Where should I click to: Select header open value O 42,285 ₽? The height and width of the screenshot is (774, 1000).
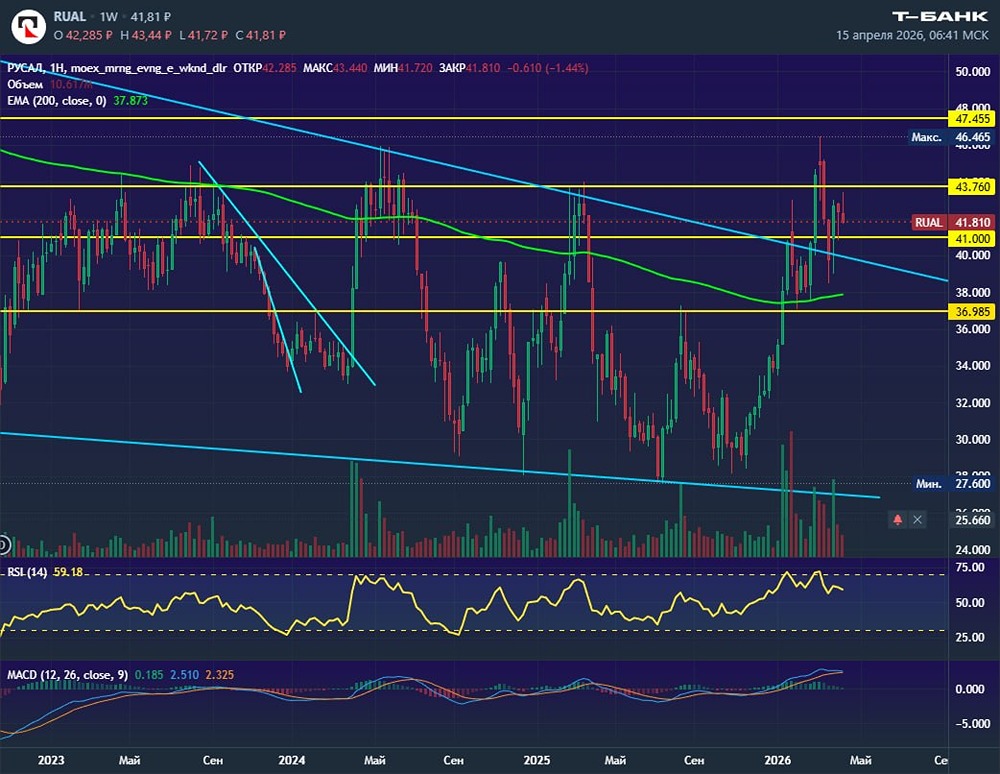83,36
